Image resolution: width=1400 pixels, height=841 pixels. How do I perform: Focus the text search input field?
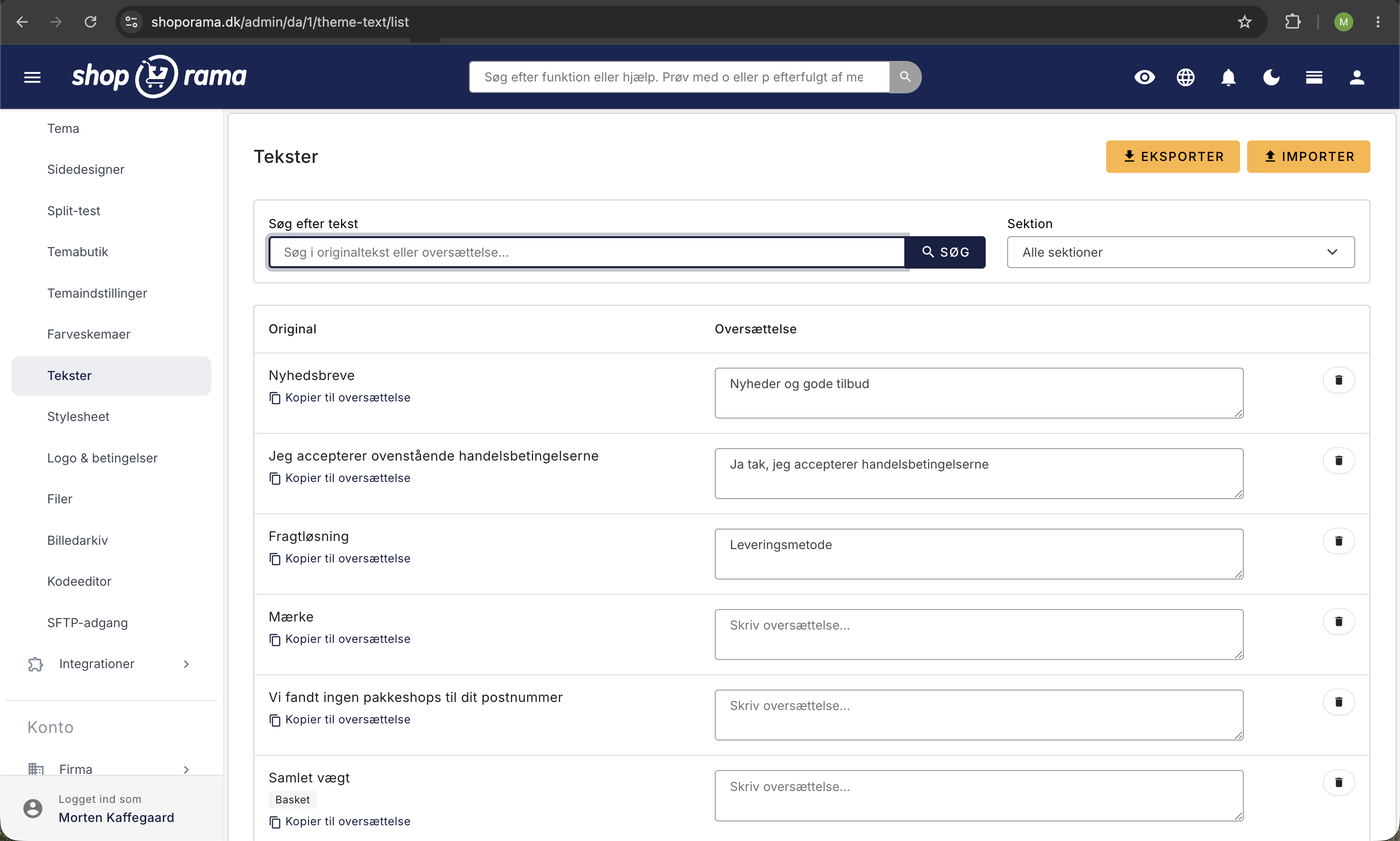(587, 252)
